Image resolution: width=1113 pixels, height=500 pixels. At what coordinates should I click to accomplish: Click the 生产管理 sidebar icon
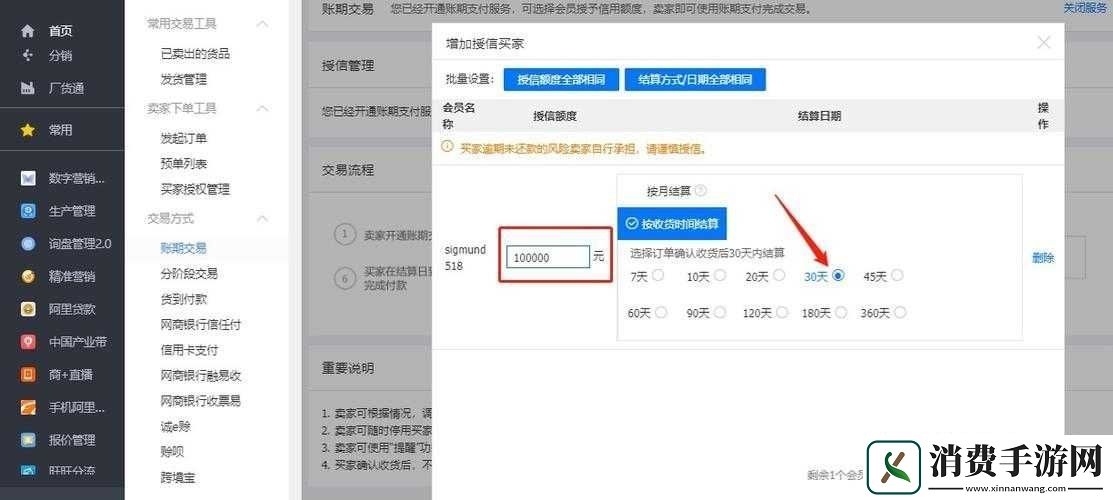pos(28,211)
